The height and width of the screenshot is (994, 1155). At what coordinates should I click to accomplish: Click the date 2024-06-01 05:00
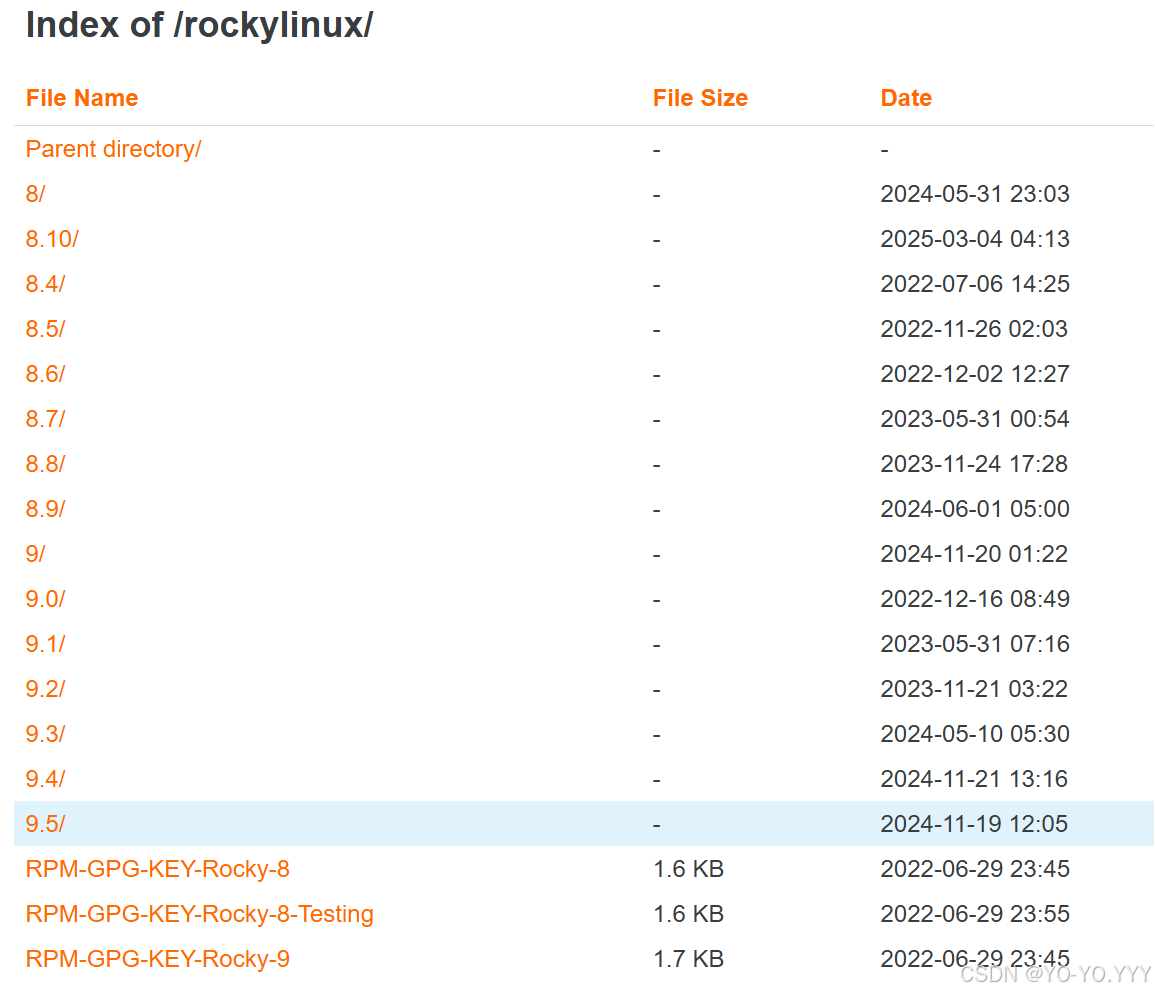pos(975,508)
